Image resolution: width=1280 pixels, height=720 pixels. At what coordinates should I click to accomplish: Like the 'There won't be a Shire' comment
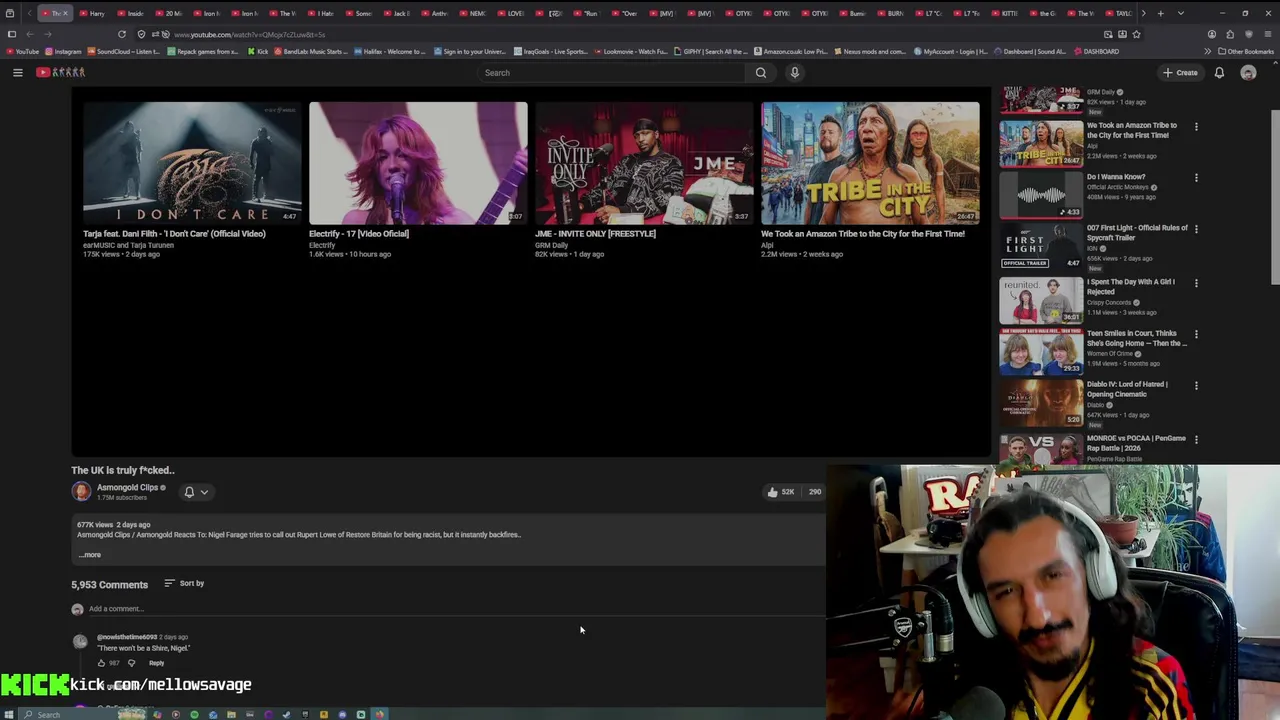(101, 663)
